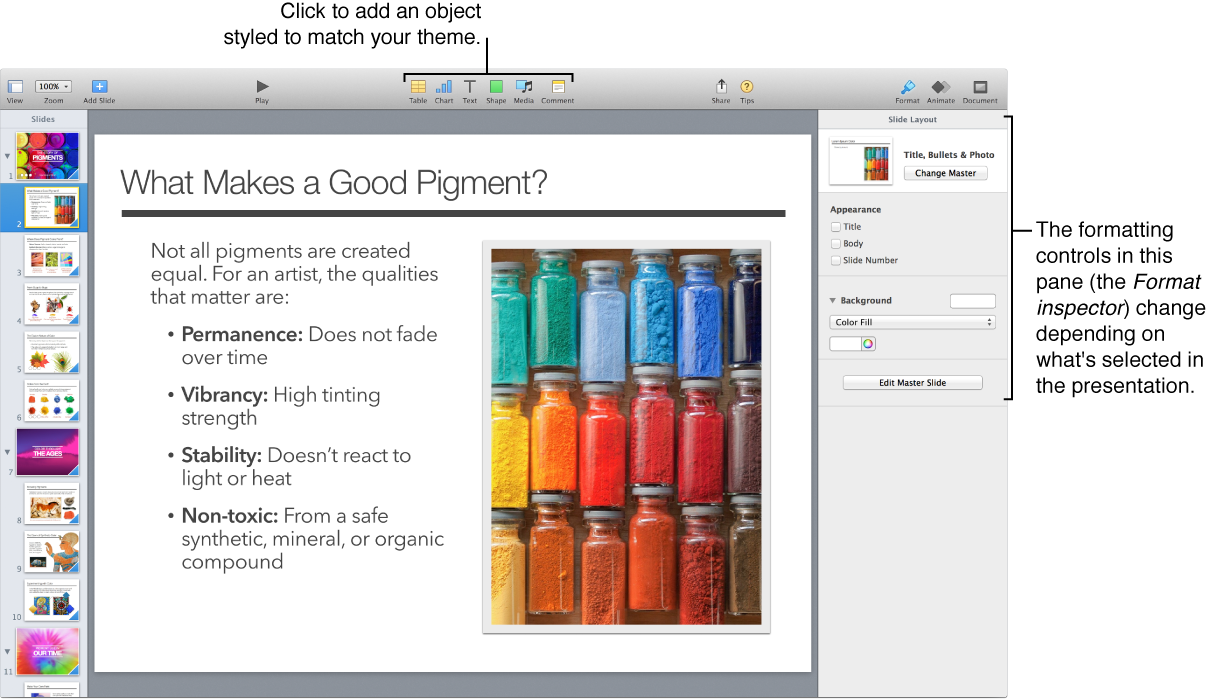The height and width of the screenshot is (700, 1210).
Task: Click Edit Master Slide button
Action: point(912,383)
